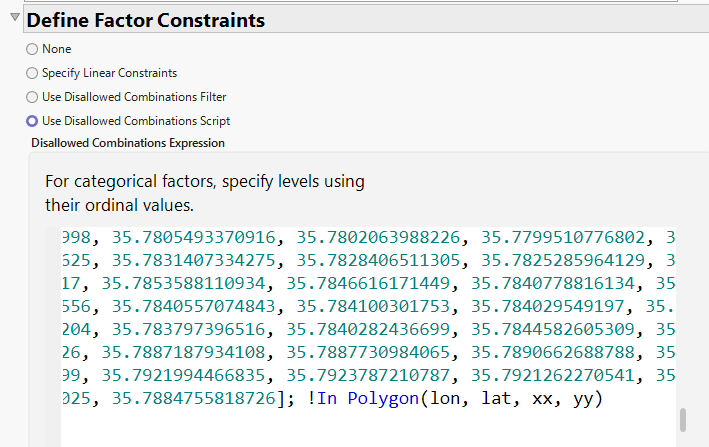Click value 35.7921262270541 in script
This screenshot has width=709, height=447.
[553, 376]
